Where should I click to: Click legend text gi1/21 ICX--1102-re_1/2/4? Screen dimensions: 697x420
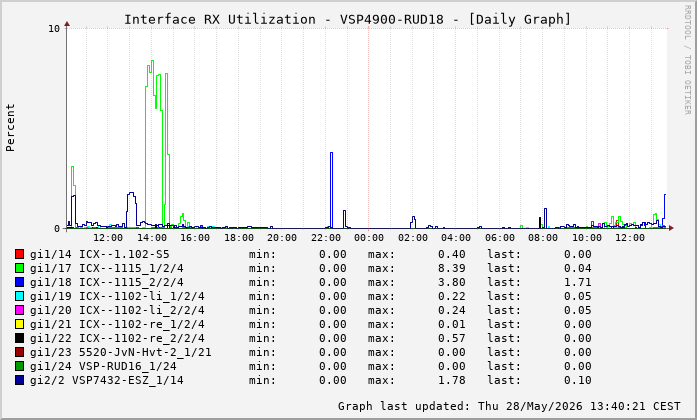(x=117, y=324)
